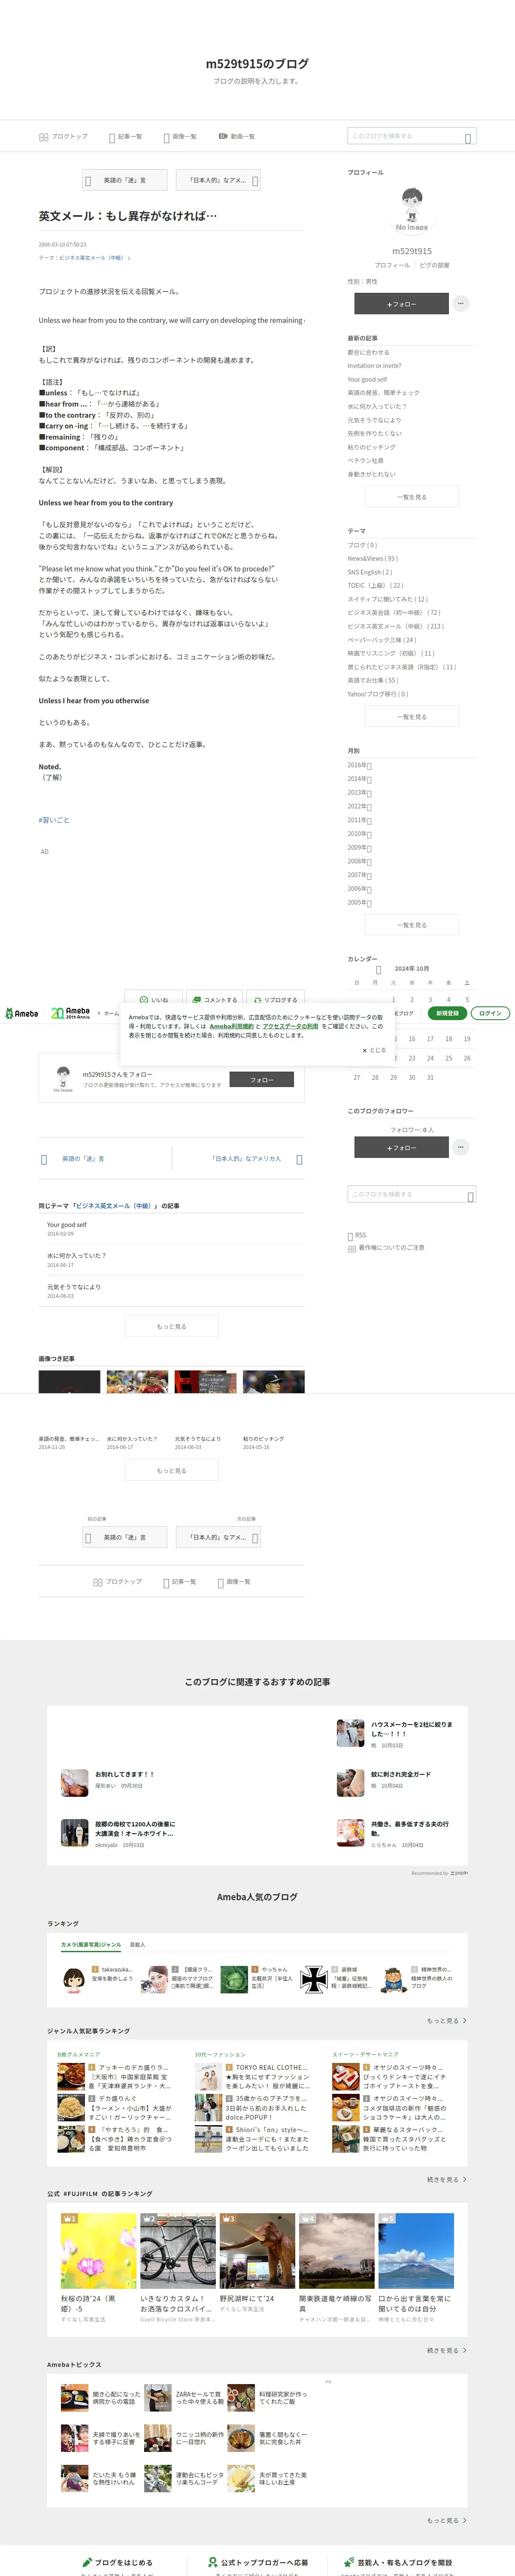Viewport: 515px width, 2576px height.
Task: Expand the 2013年 monthly archive
Action: [x=359, y=793]
